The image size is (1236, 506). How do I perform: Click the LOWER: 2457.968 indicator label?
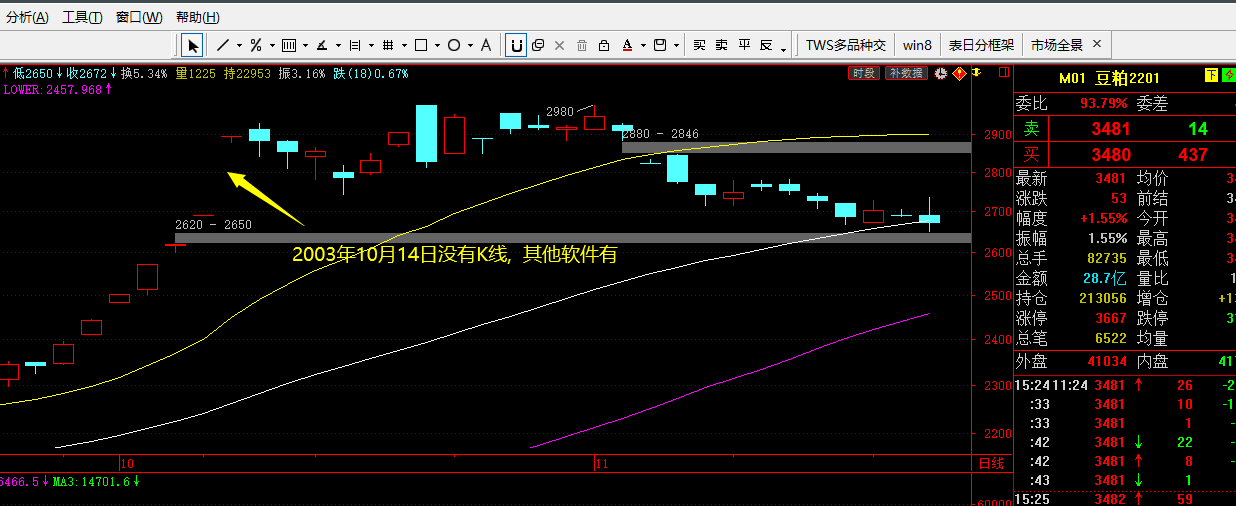(56, 90)
